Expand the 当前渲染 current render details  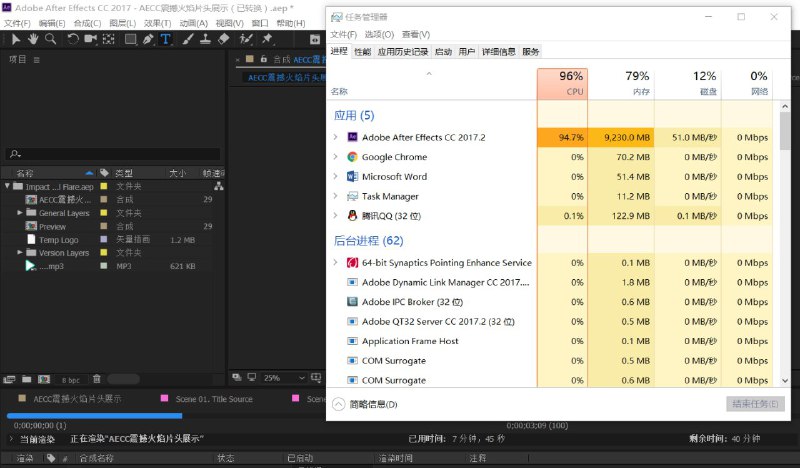coord(11,438)
